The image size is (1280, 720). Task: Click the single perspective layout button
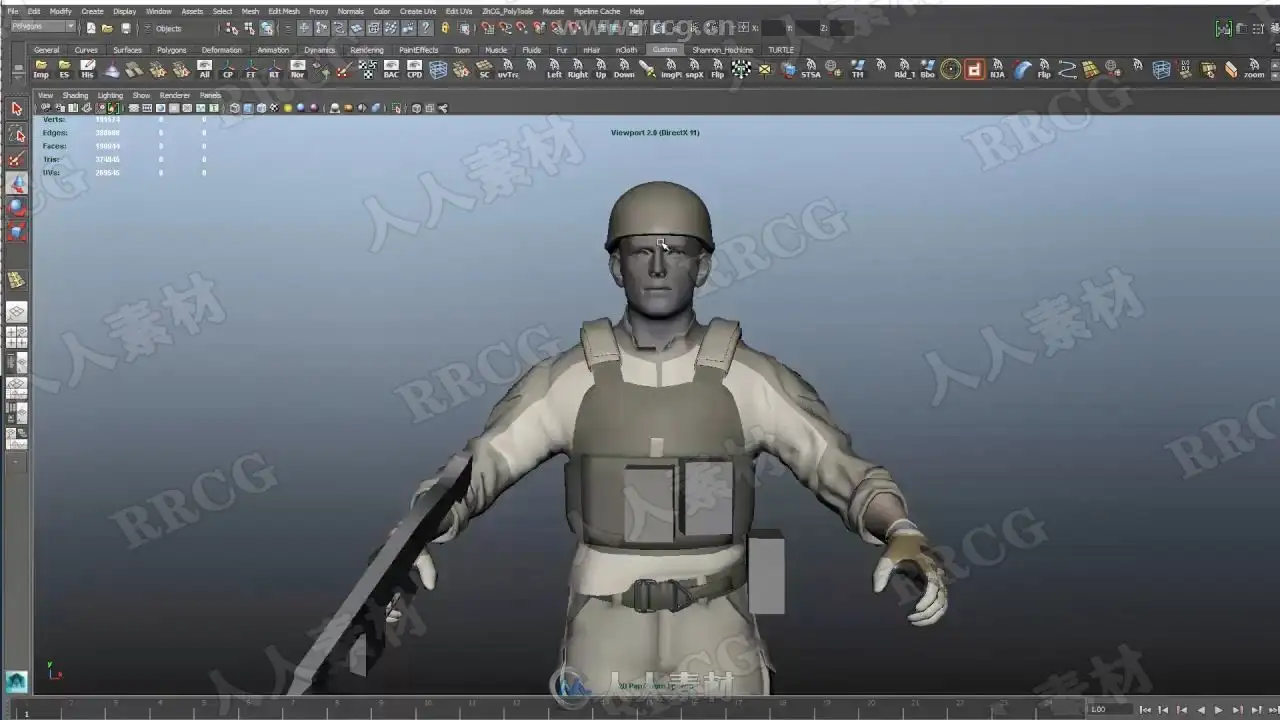pos(16,313)
